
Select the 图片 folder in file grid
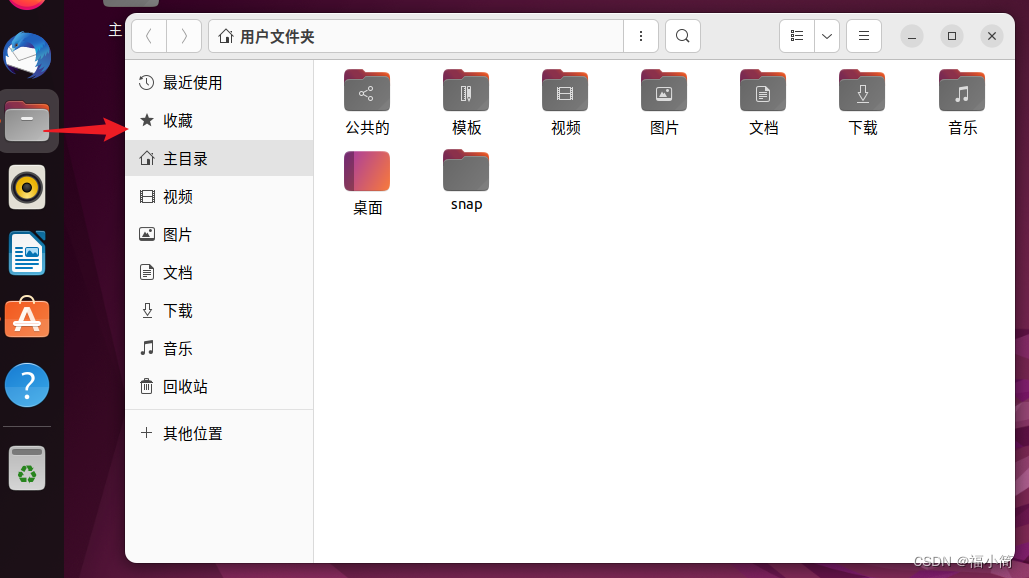pyautogui.click(x=664, y=91)
